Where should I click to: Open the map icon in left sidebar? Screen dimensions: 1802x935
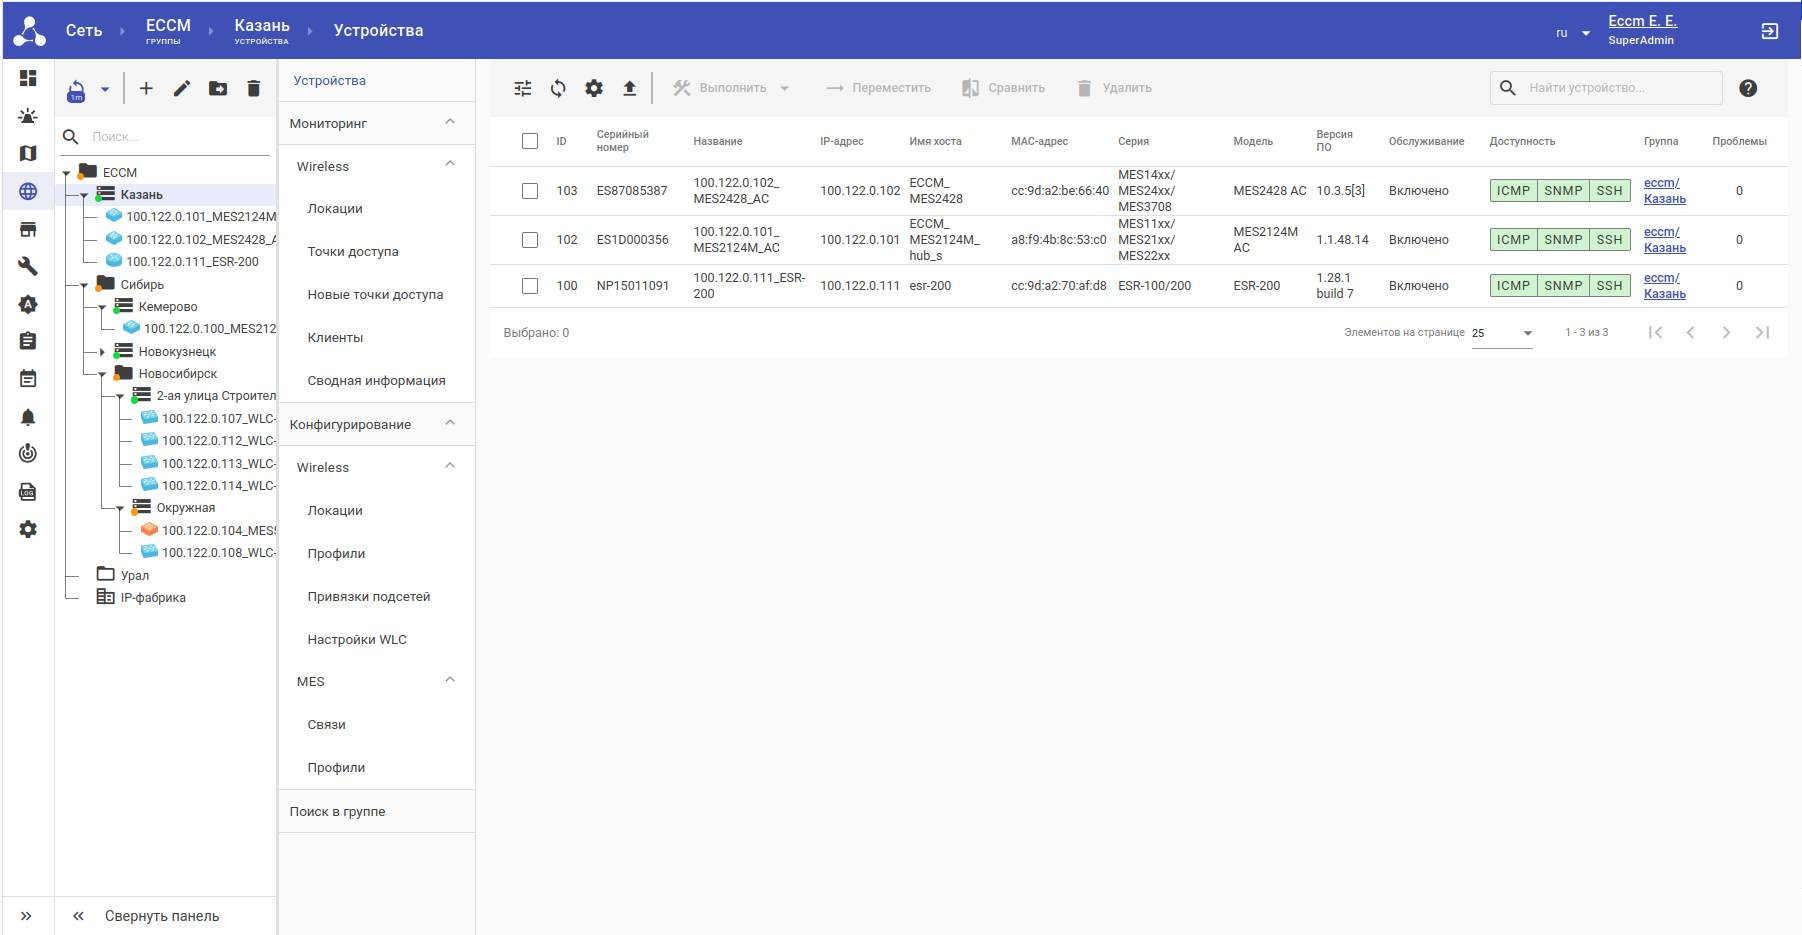[28, 153]
